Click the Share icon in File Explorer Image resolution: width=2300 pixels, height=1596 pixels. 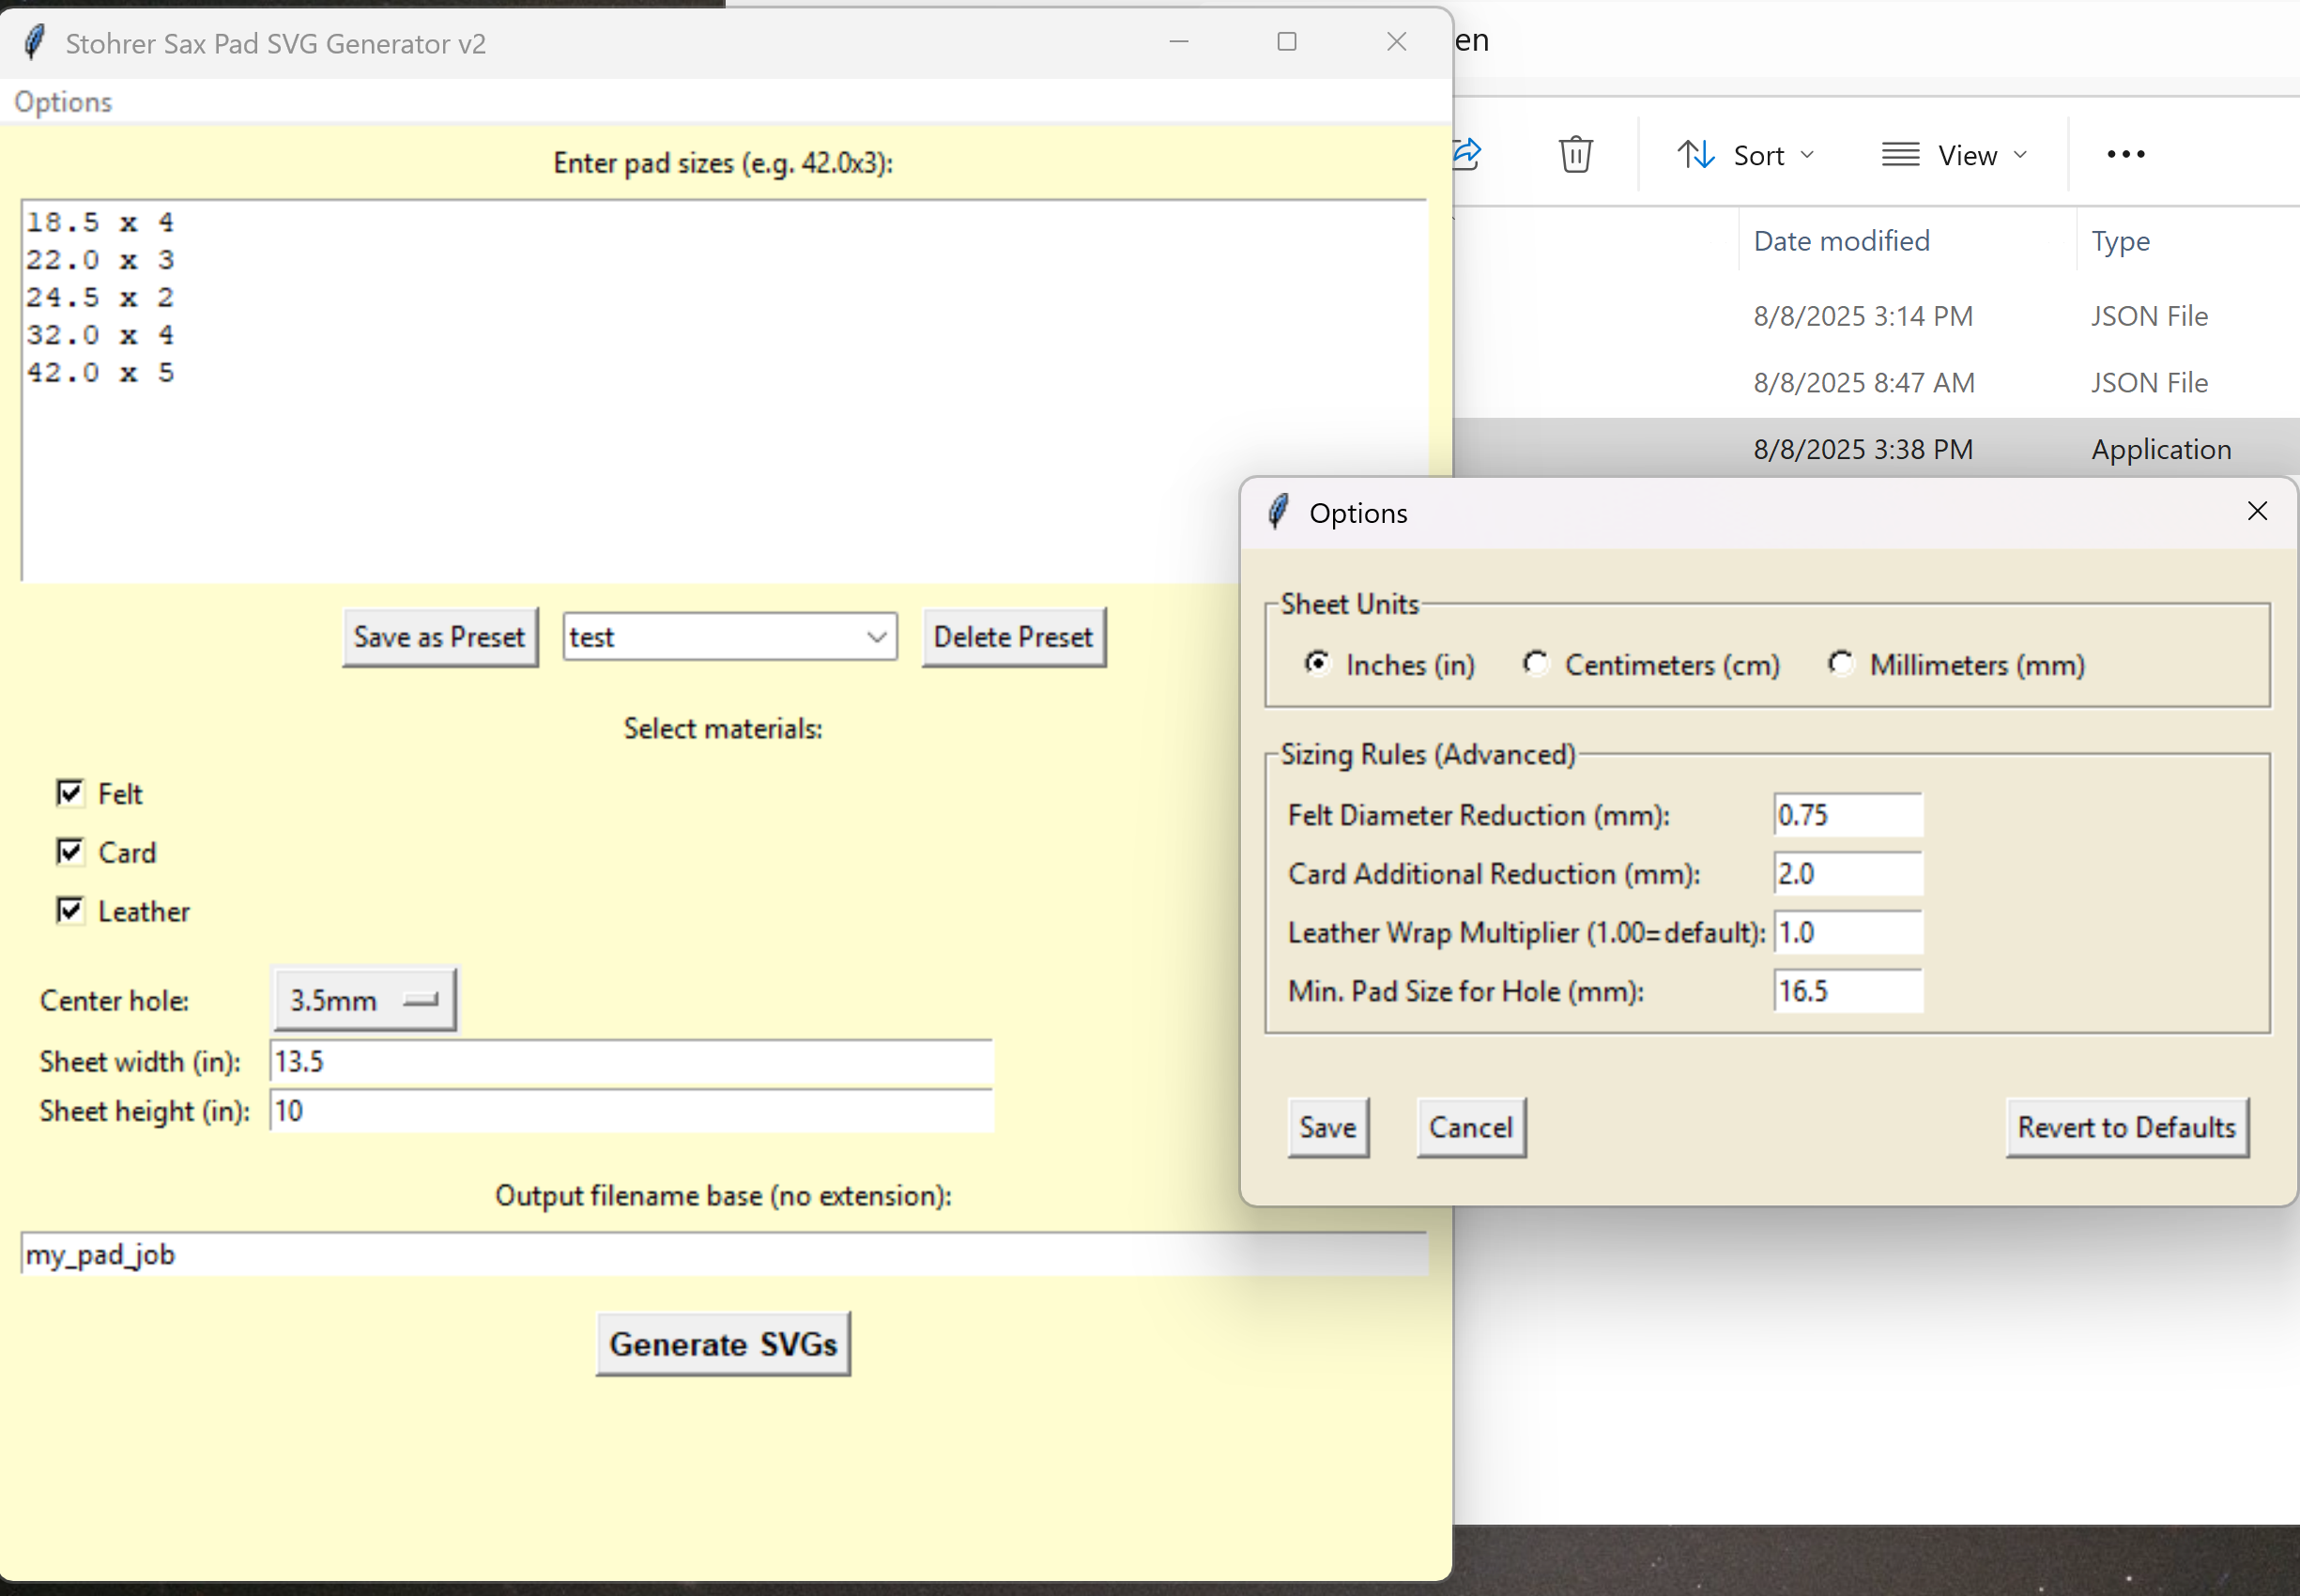pyautogui.click(x=1468, y=154)
